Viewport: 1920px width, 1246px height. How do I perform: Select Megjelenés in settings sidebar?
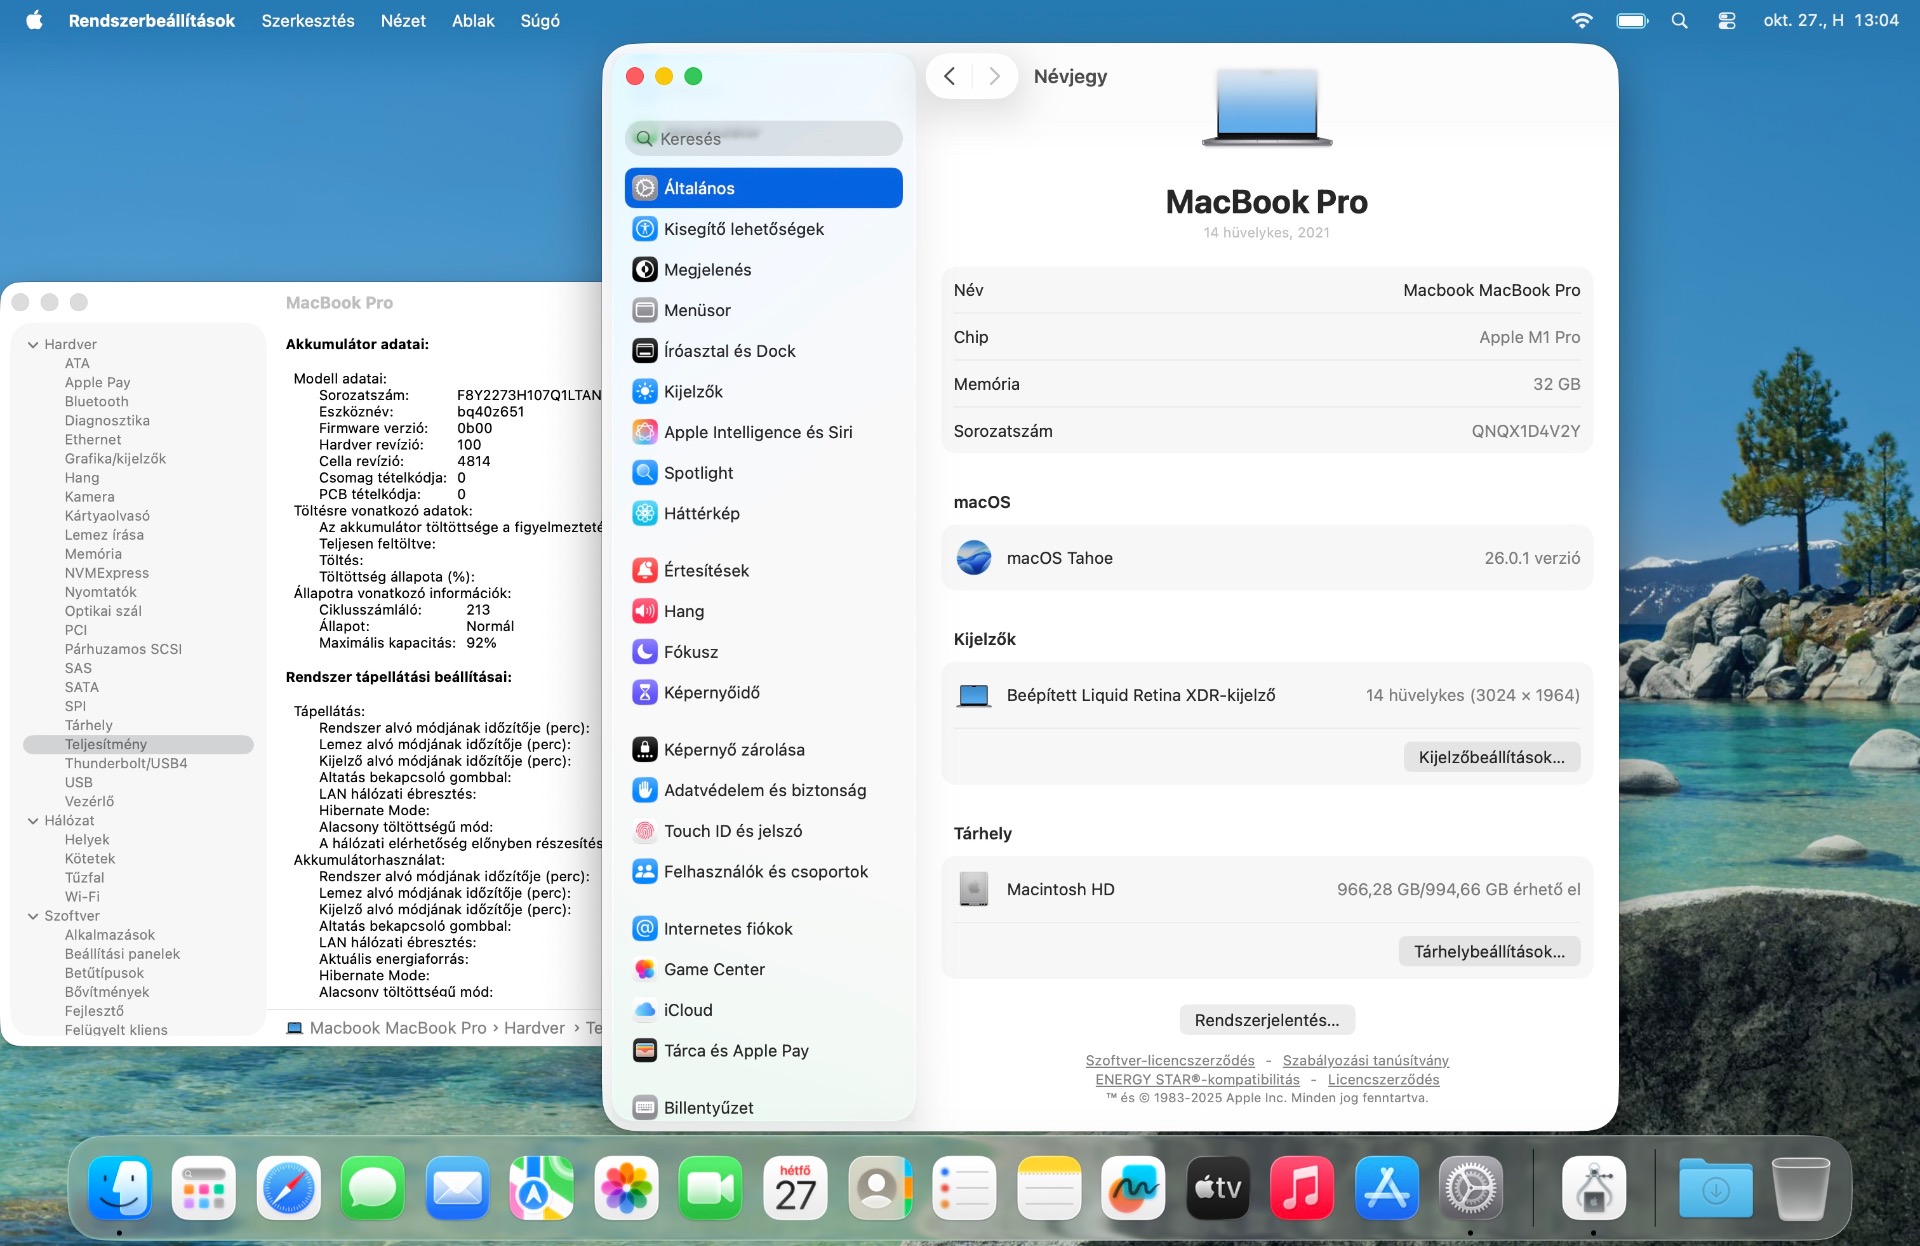click(x=707, y=270)
